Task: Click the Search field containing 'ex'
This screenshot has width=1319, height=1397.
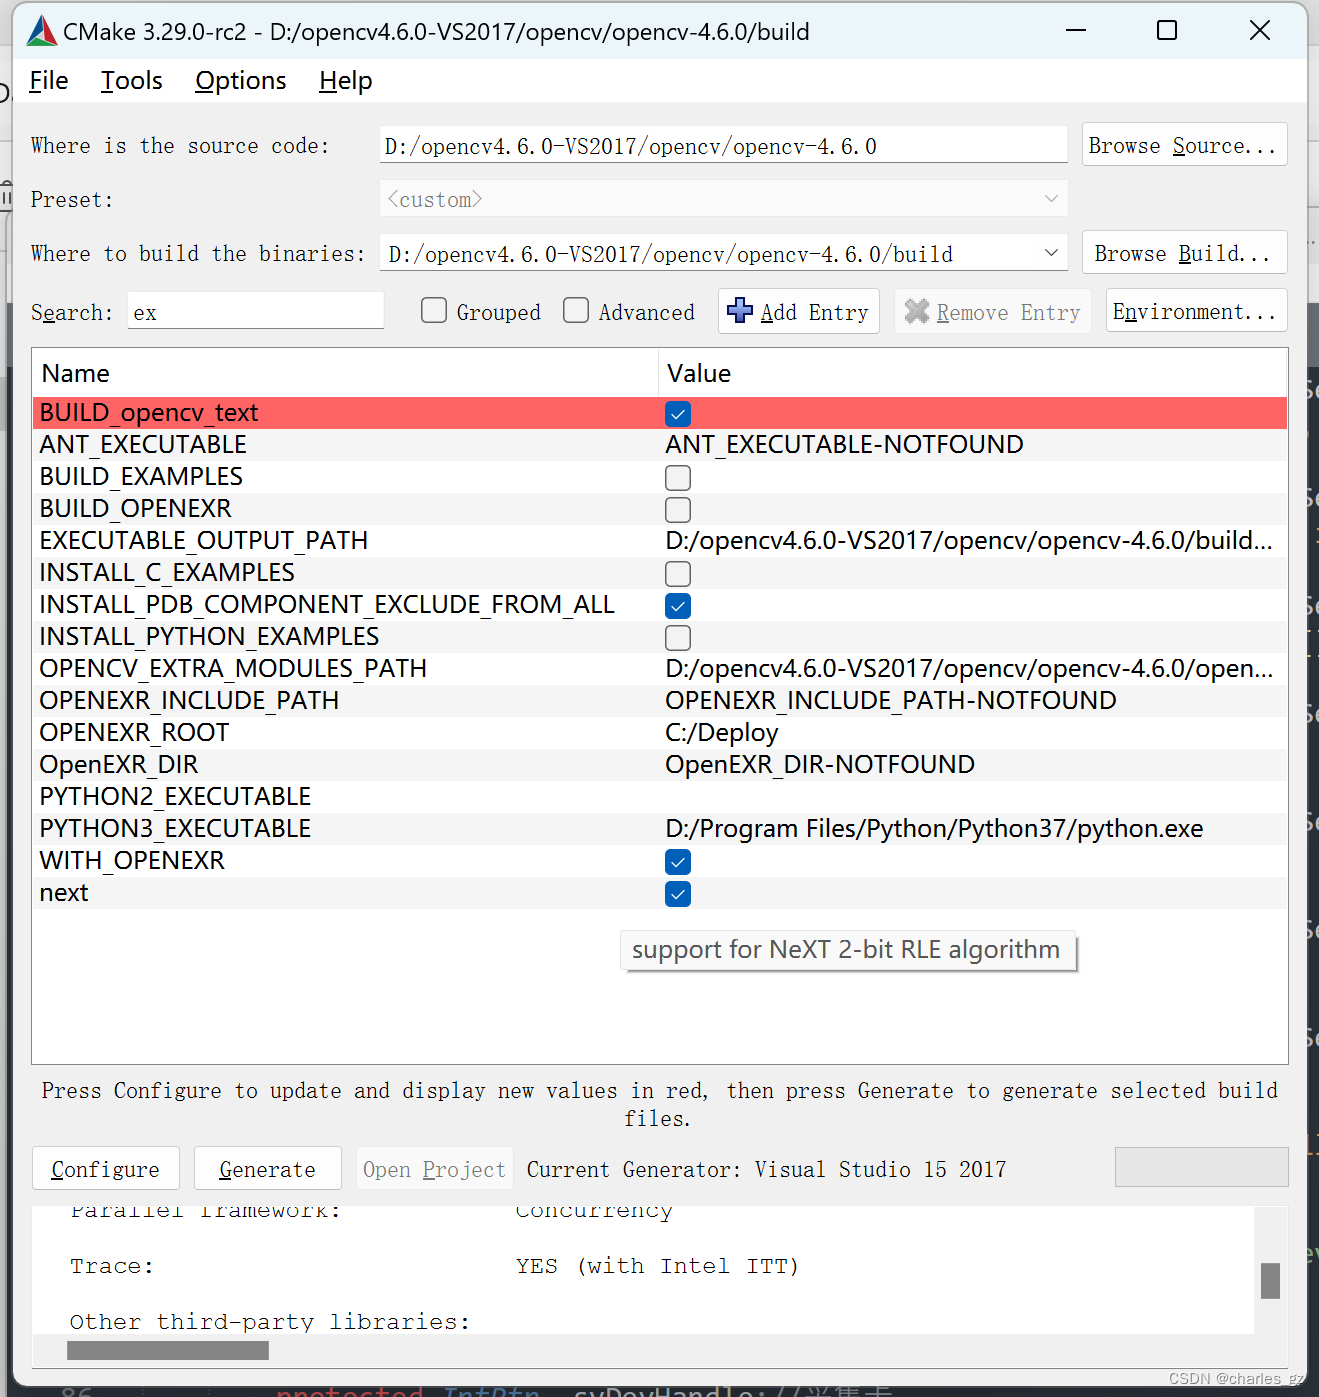Action: coord(256,311)
